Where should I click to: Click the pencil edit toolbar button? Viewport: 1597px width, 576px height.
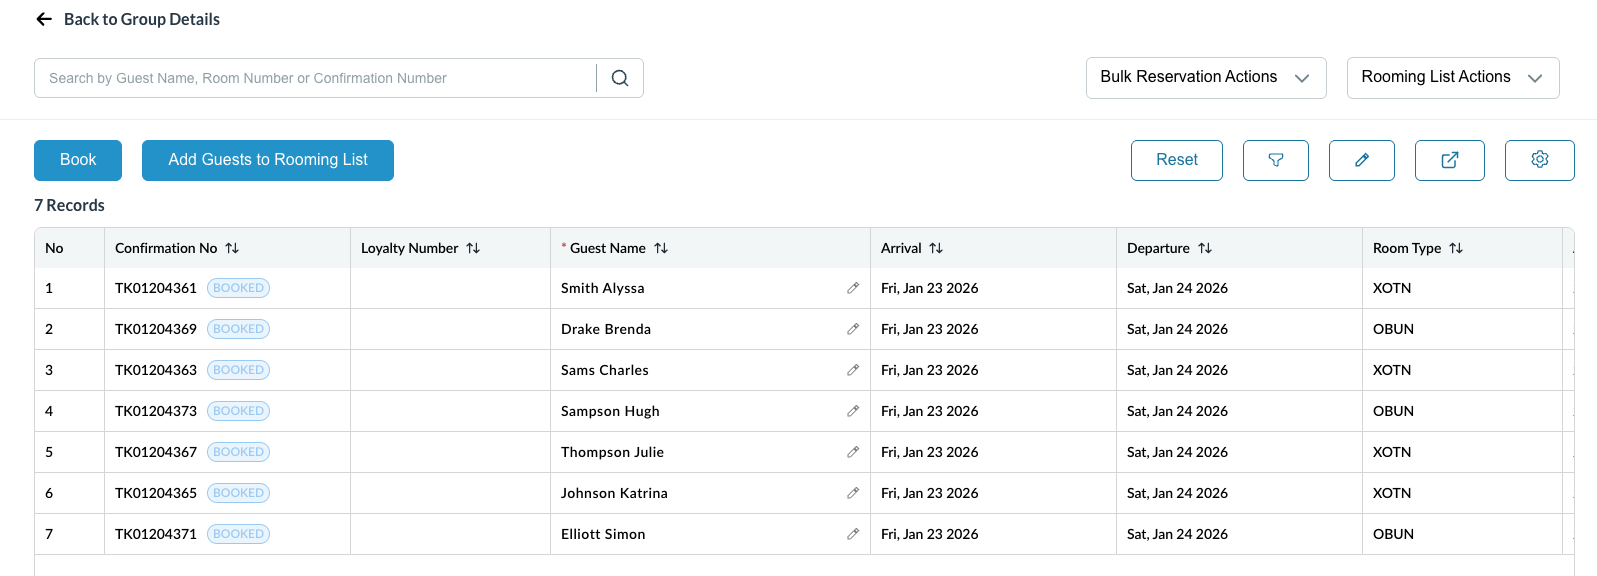point(1362,160)
